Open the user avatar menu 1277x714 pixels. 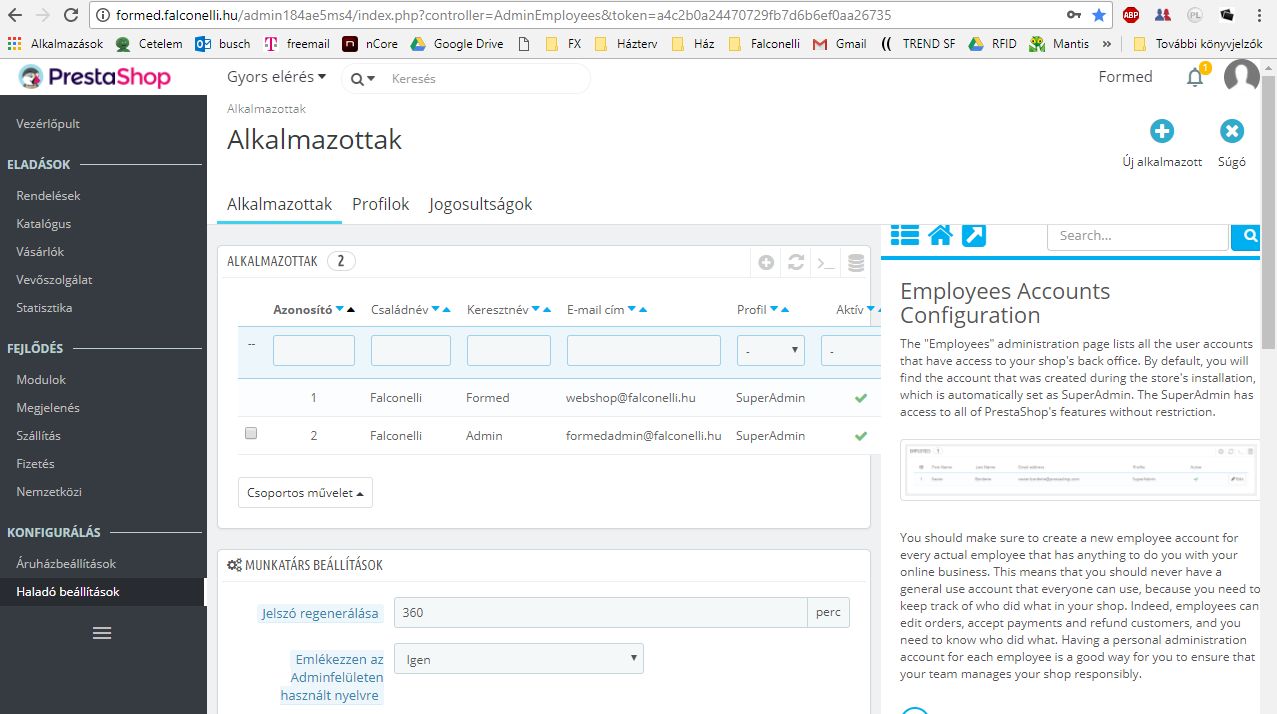(1241, 77)
